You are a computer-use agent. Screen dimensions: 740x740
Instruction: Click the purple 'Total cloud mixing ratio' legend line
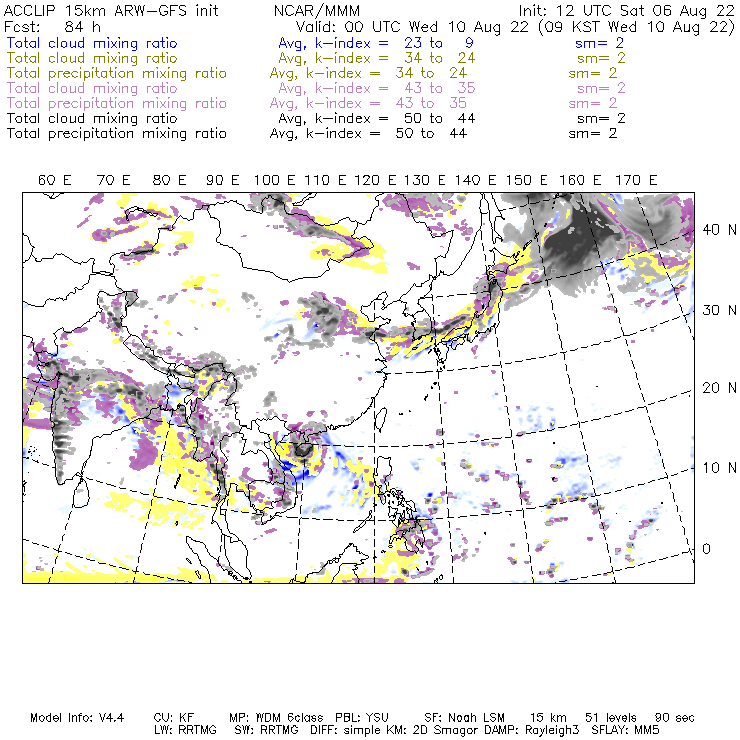pos(92,88)
